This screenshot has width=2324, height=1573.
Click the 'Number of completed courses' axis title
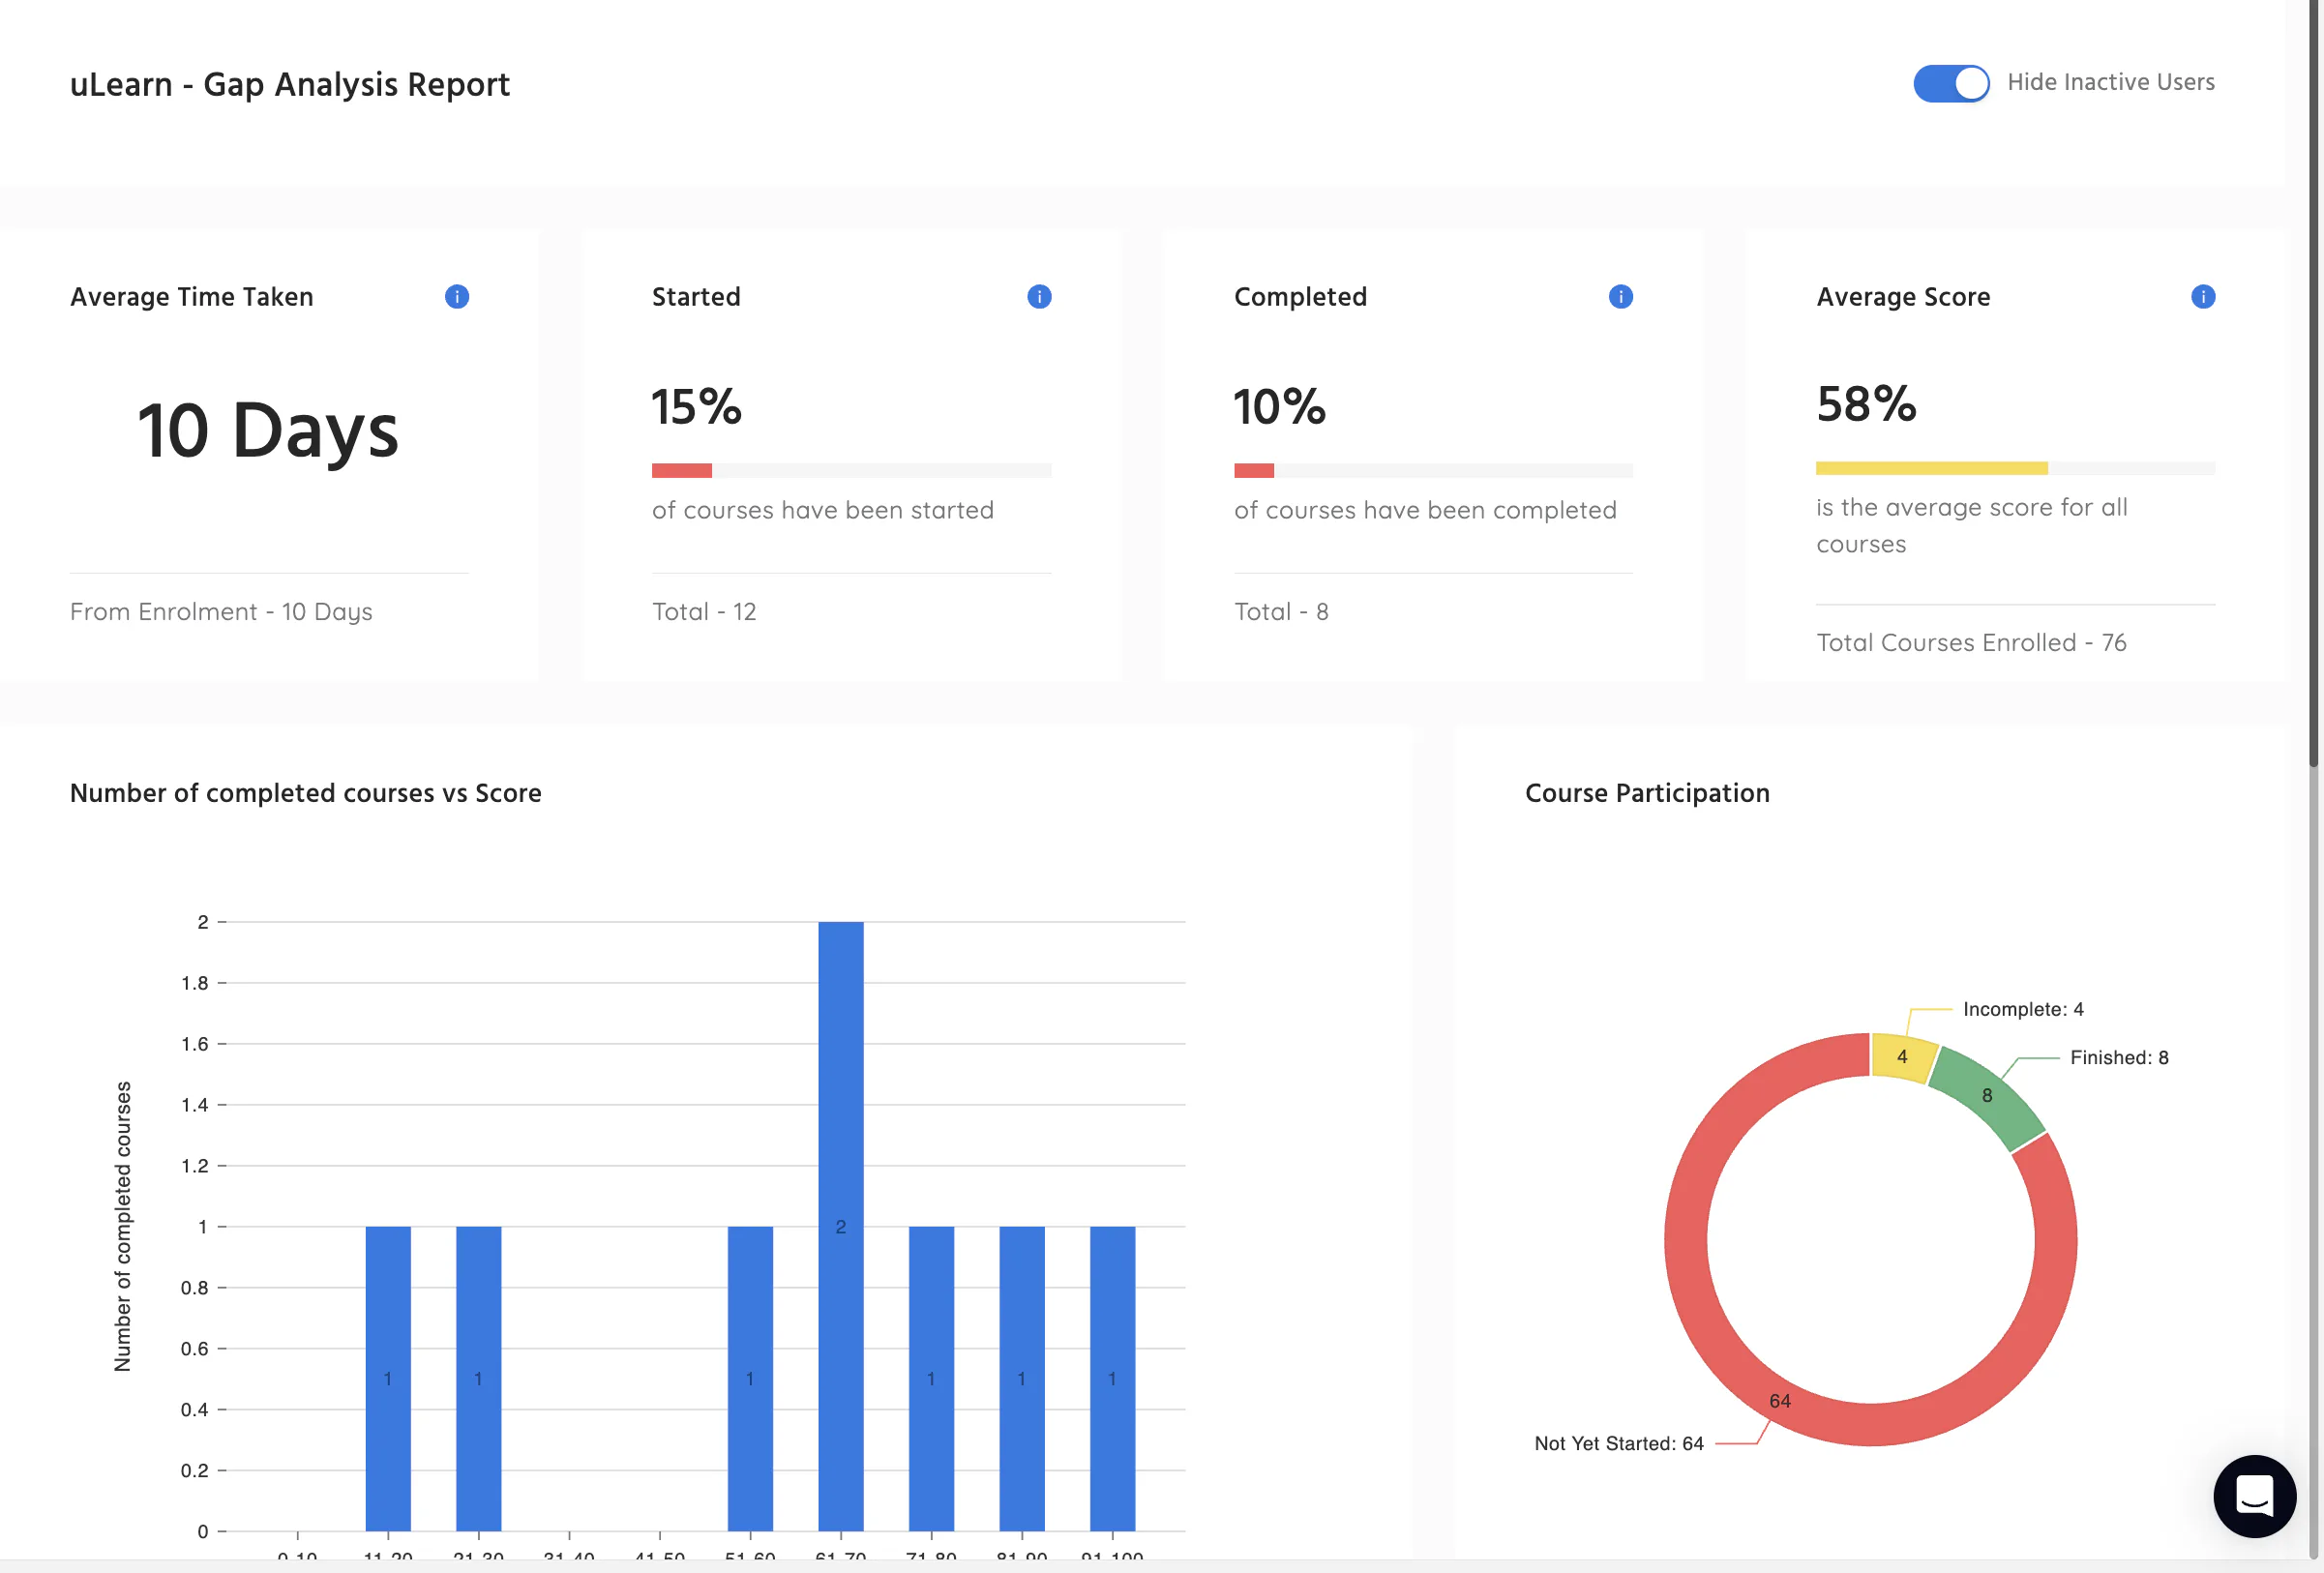pos(123,1226)
